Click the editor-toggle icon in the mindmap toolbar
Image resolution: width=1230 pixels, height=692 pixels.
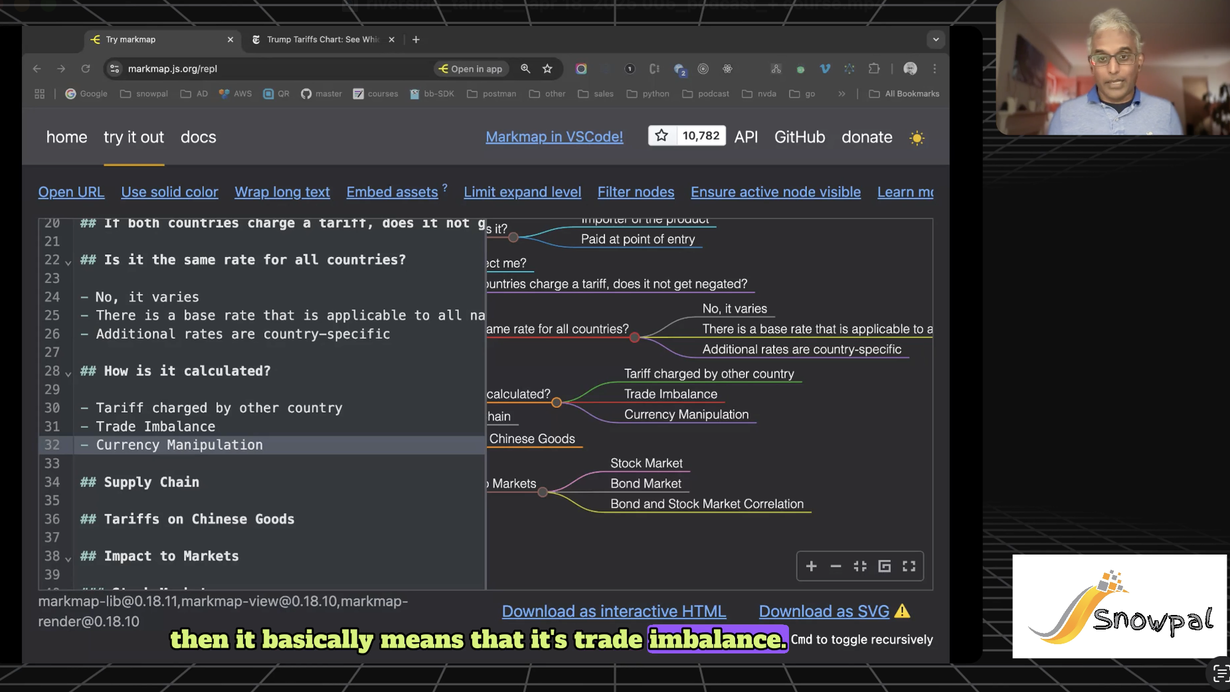click(885, 567)
